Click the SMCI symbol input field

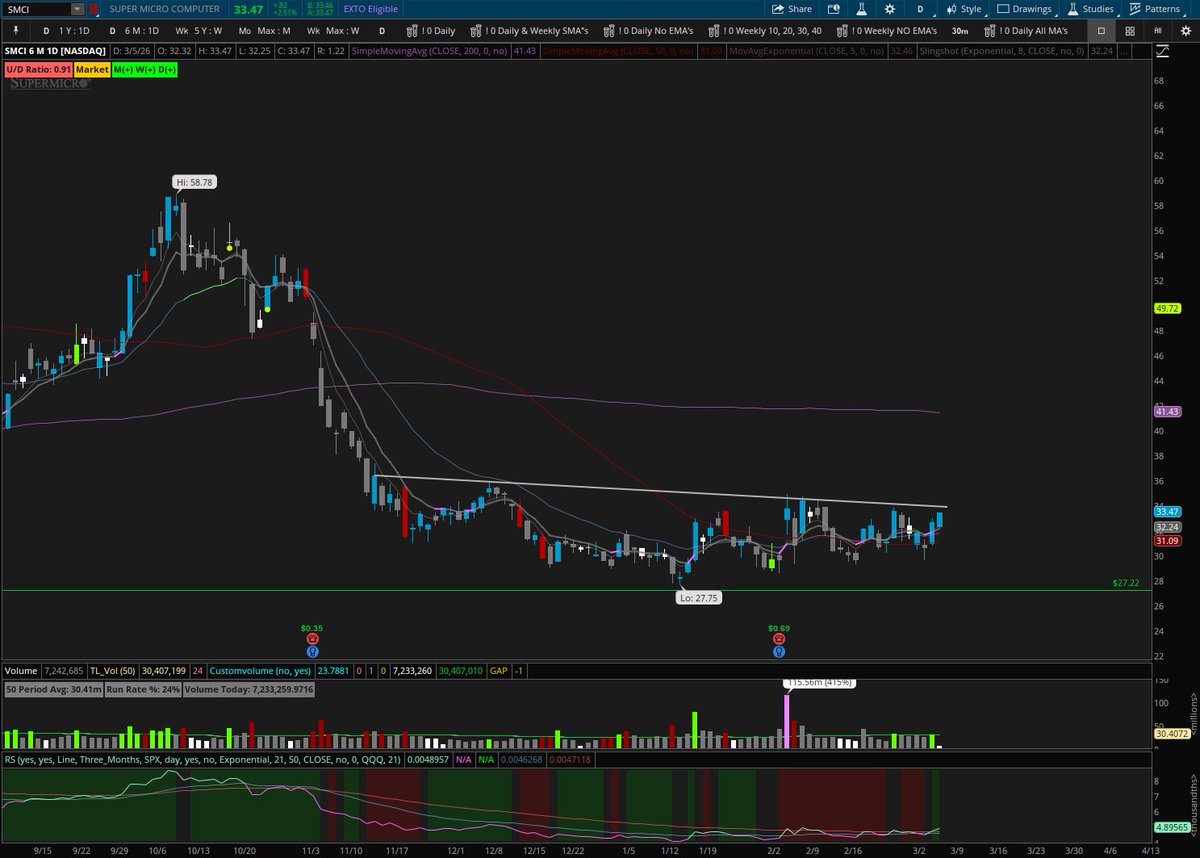point(37,9)
